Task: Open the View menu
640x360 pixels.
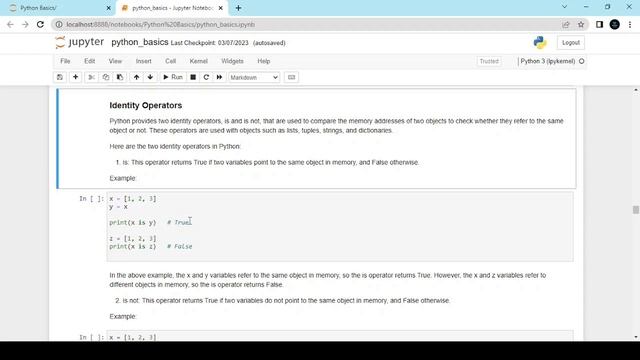Action: [115, 61]
